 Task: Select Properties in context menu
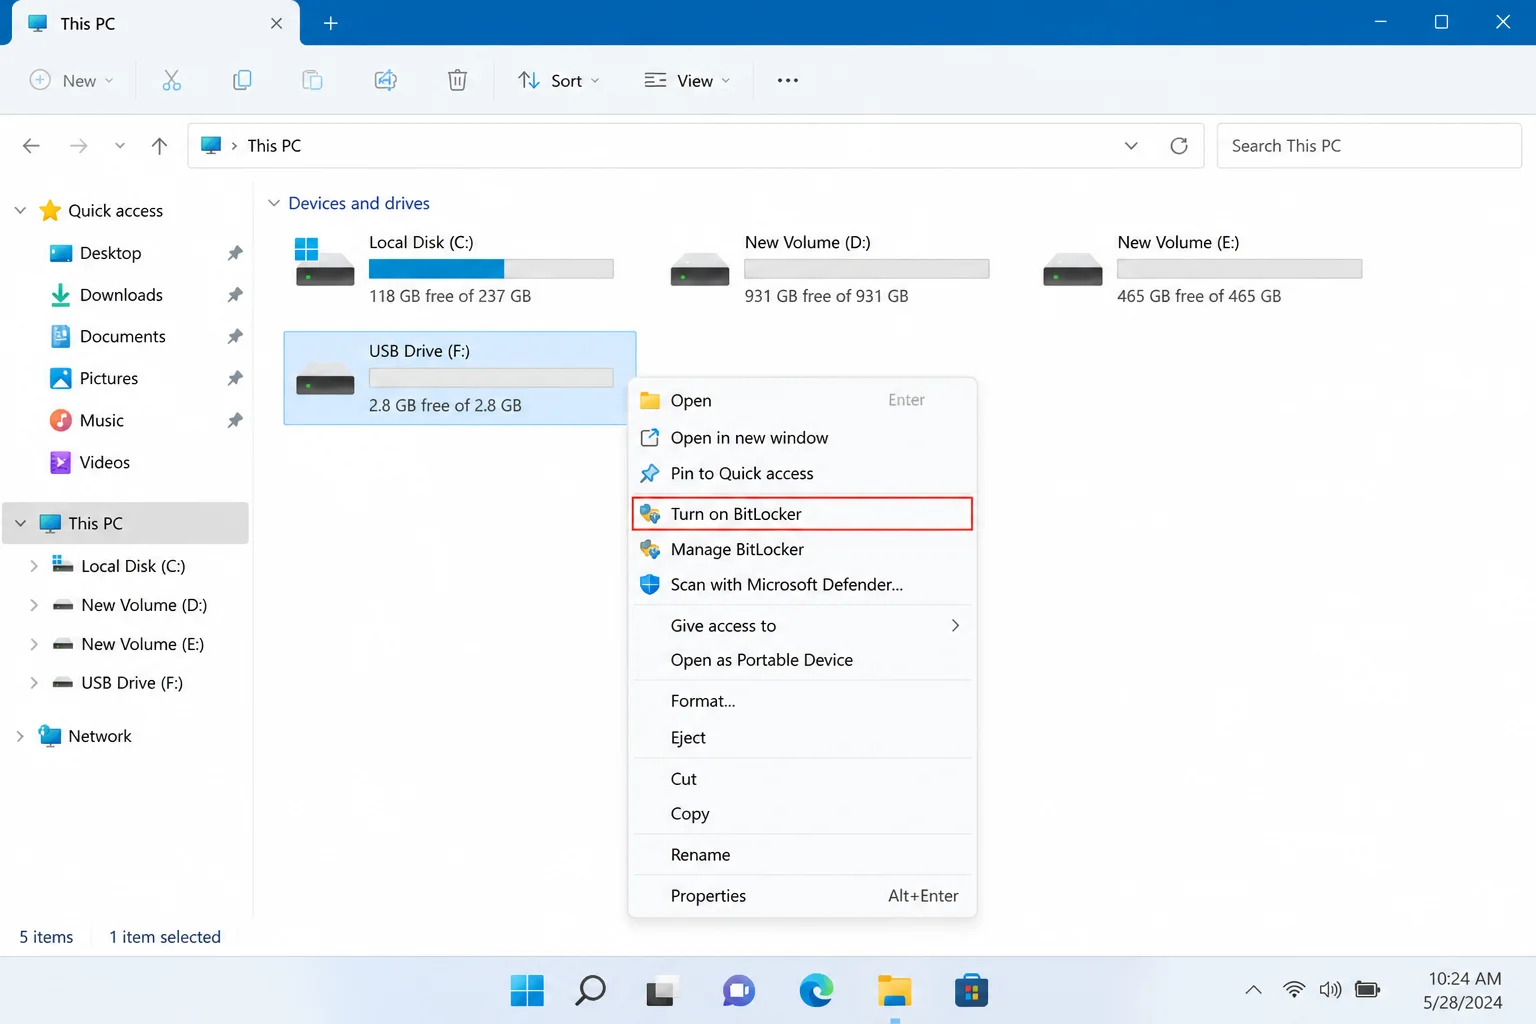[802, 896]
